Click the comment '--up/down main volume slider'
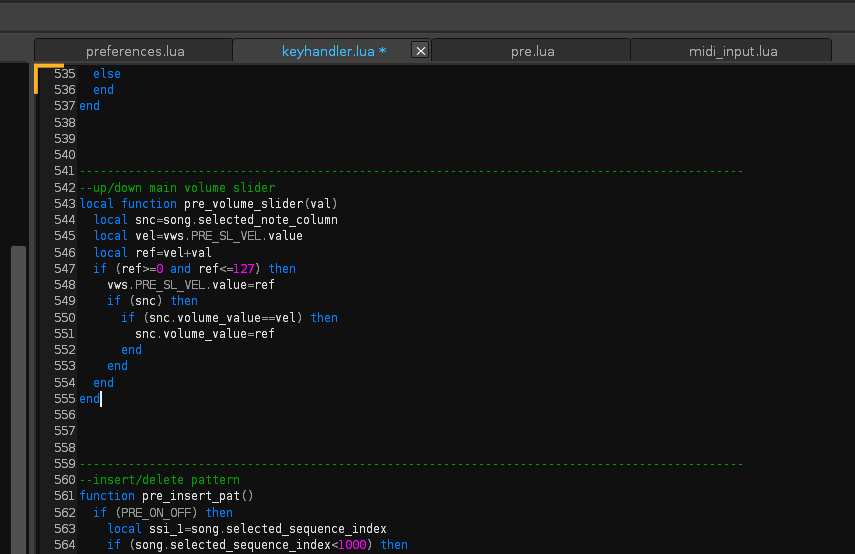Screen dimensions: 855x554 (177, 188)
